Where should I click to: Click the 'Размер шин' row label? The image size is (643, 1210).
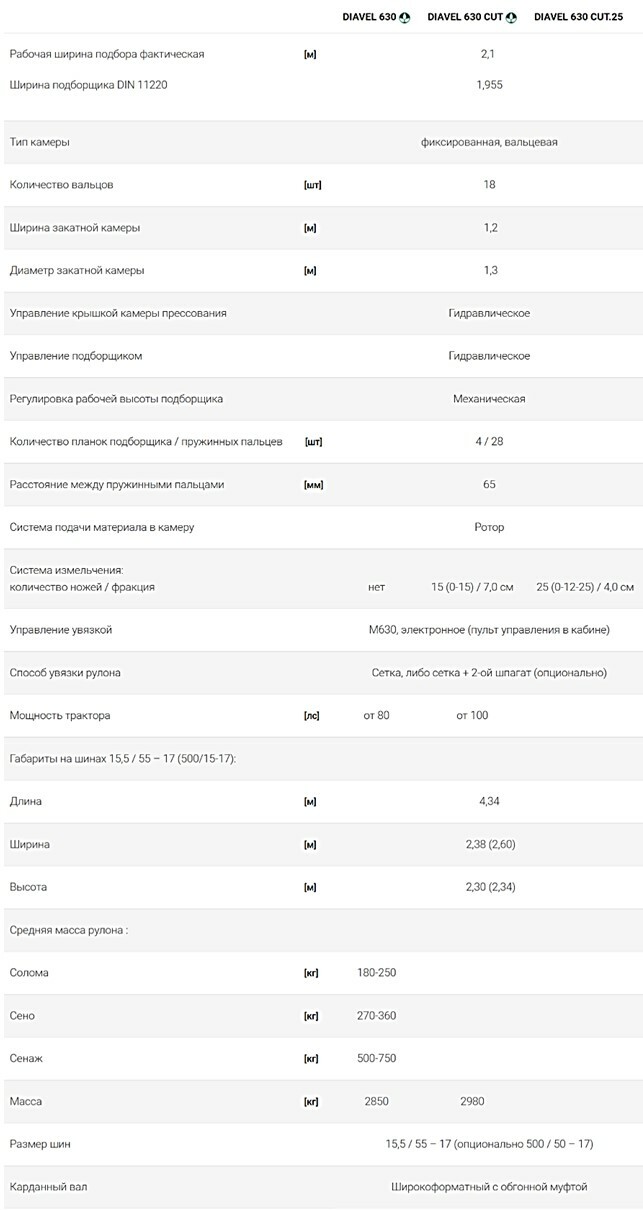click(x=40, y=1144)
